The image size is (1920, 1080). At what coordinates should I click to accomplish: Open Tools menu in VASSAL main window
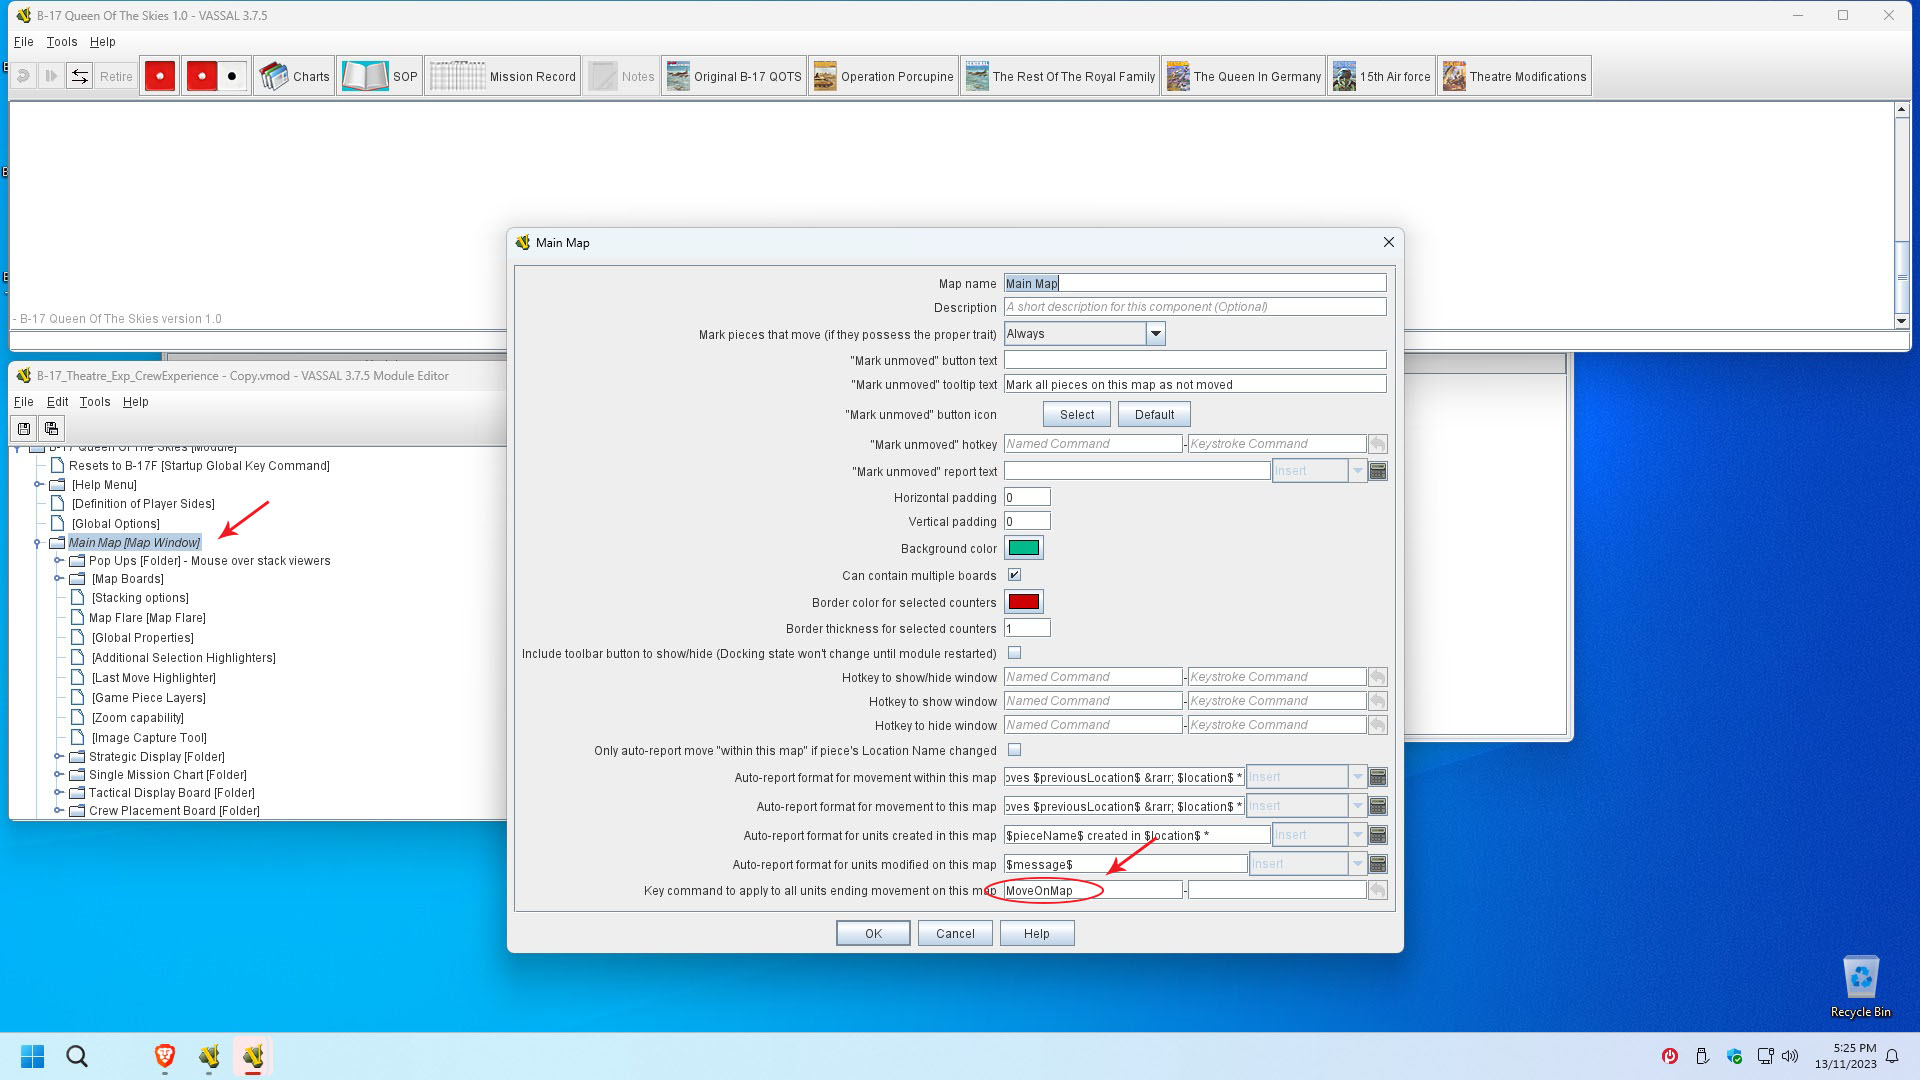(61, 42)
